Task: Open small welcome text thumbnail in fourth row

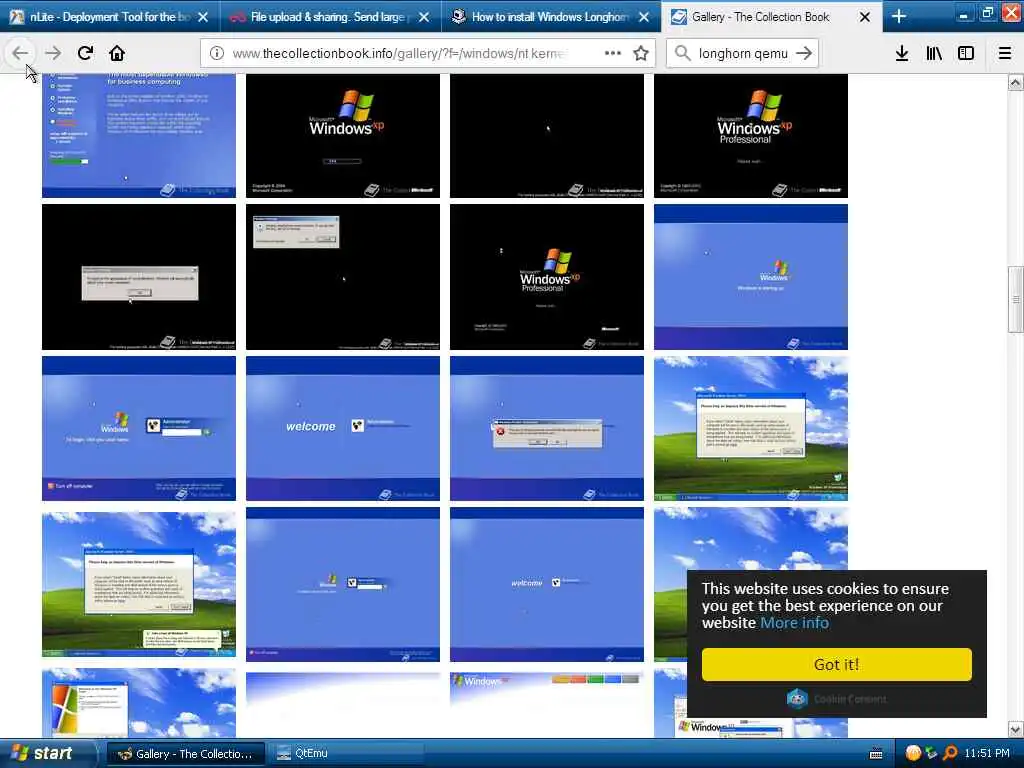Action: (547, 584)
